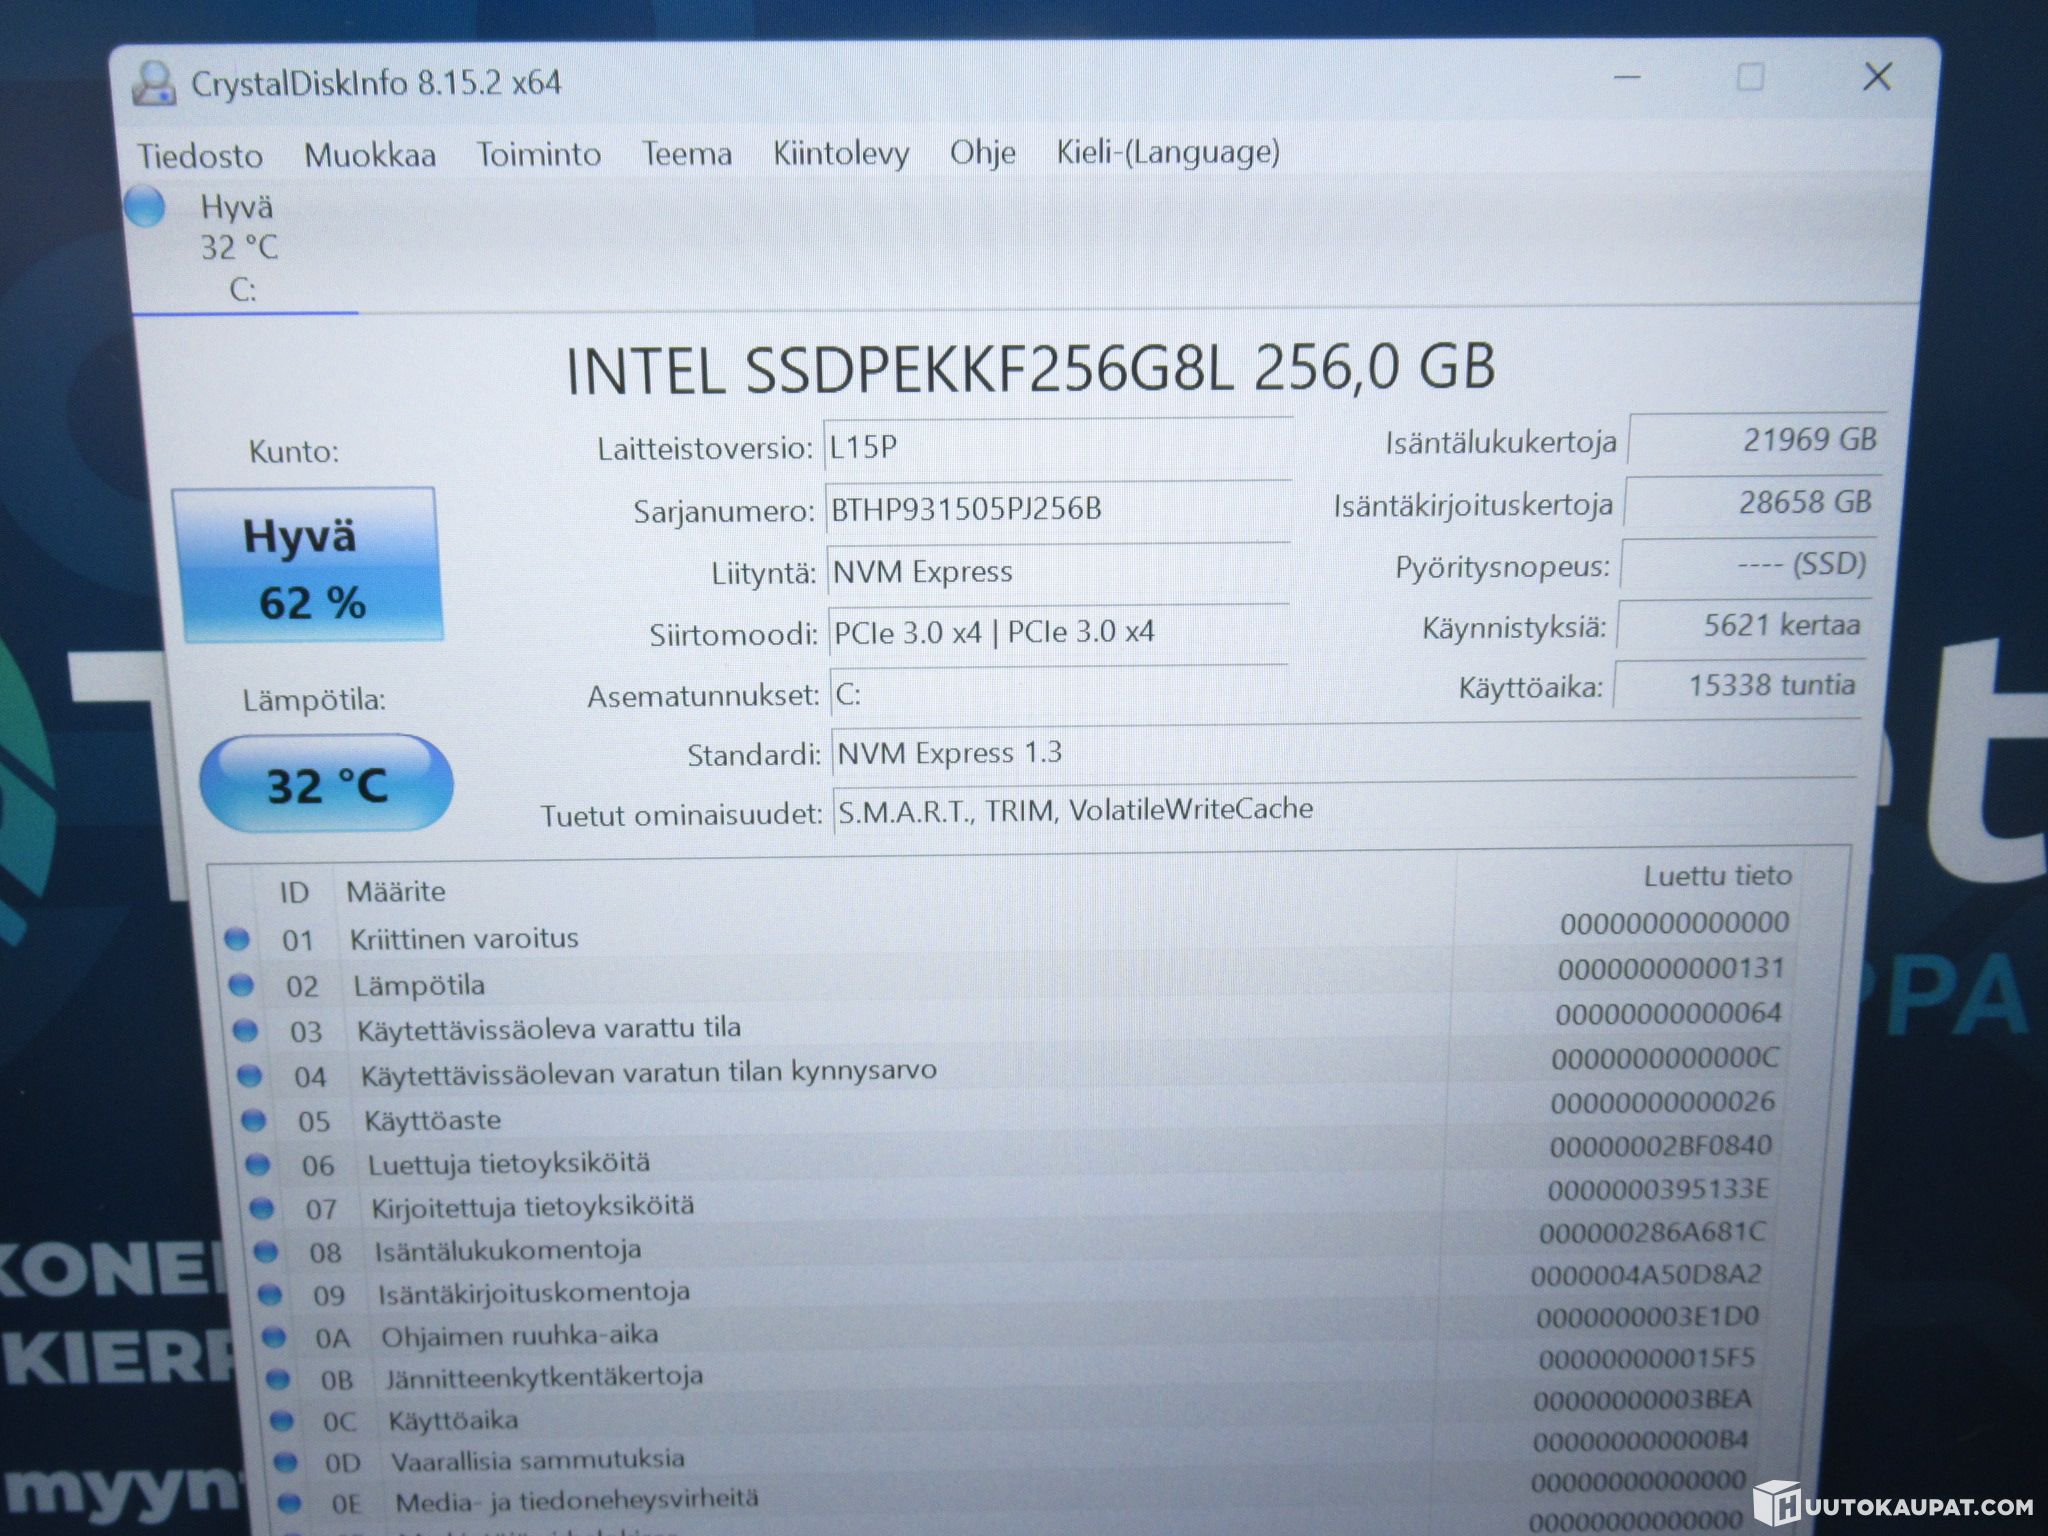Select row 0C Käyttöaika

pyautogui.click(x=1010, y=1412)
